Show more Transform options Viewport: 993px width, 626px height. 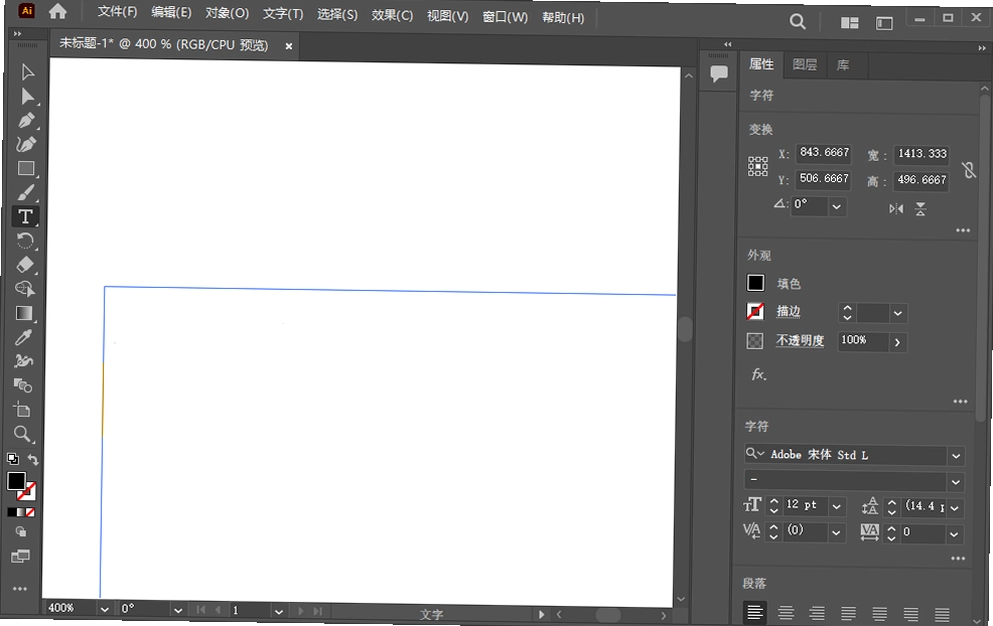pos(963,230)
